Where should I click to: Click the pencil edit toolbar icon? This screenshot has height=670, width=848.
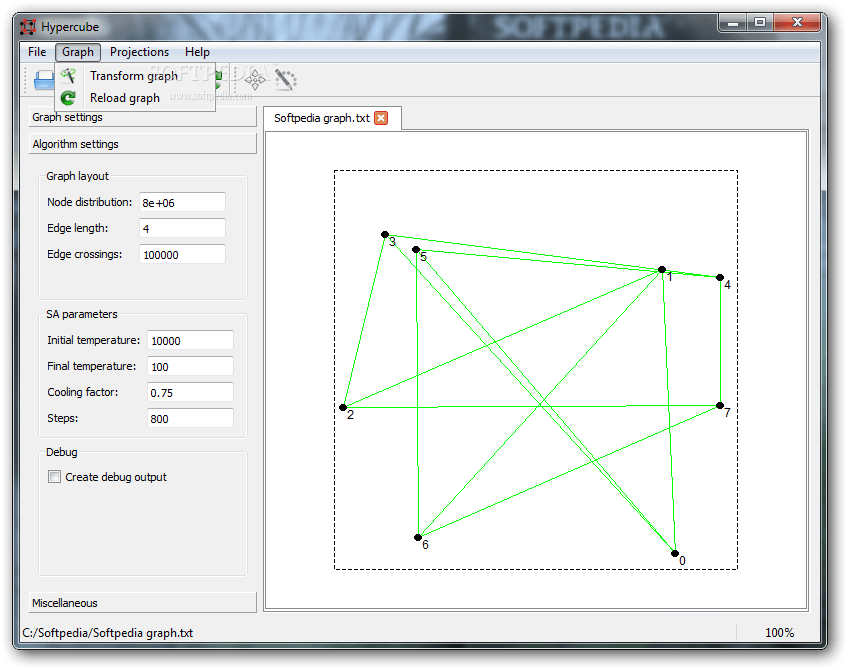pyautogui.click(x=286, y=79)
